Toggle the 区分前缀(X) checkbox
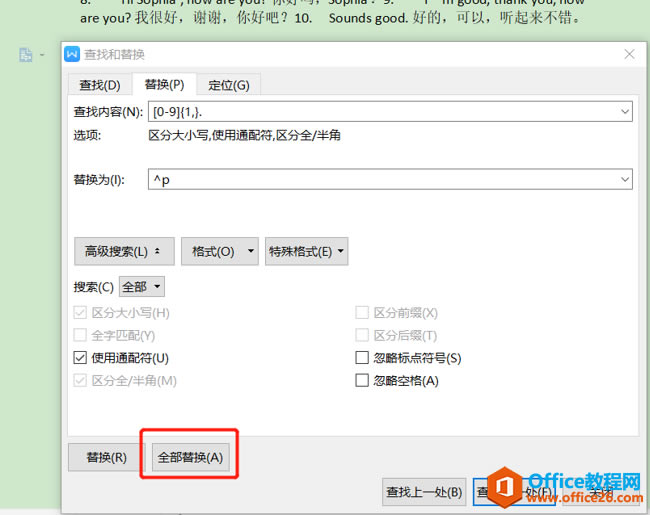This screenshot has height=515, width=650. click(x=362, y=313)
